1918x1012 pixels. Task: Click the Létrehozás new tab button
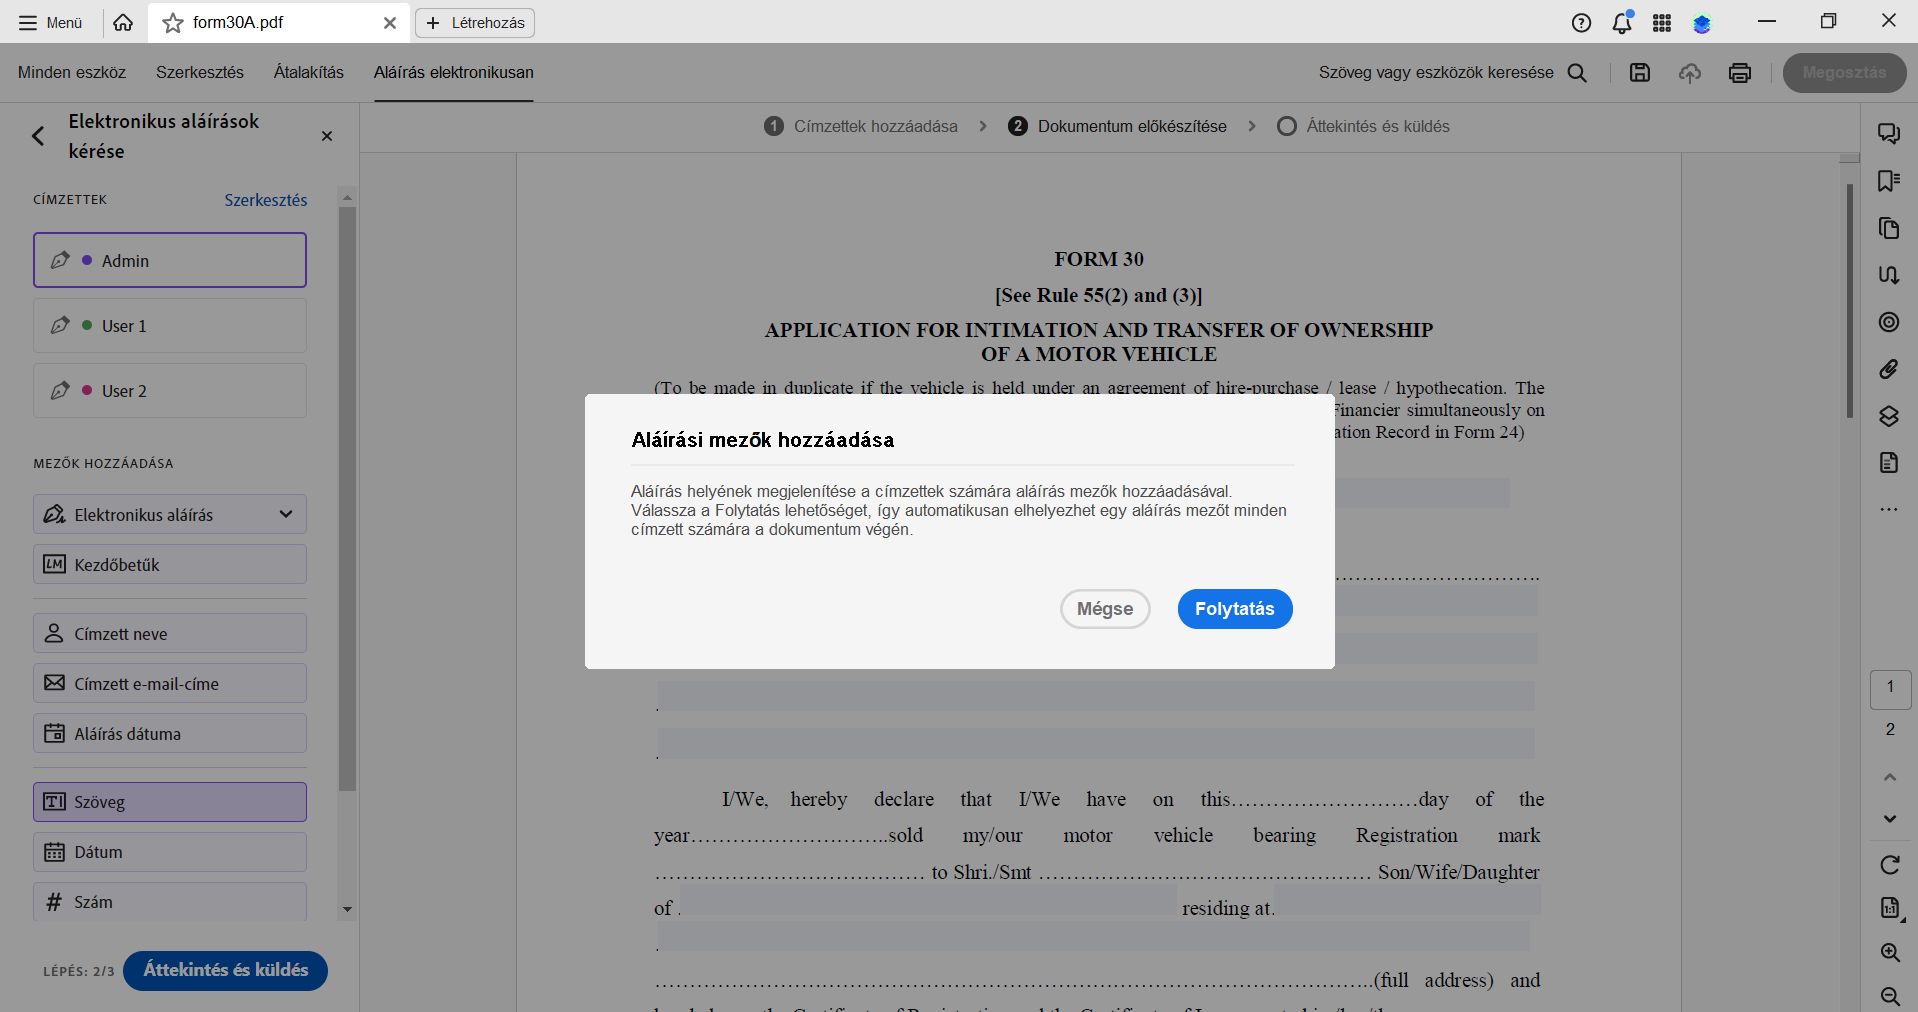click(x=475, y=23)
